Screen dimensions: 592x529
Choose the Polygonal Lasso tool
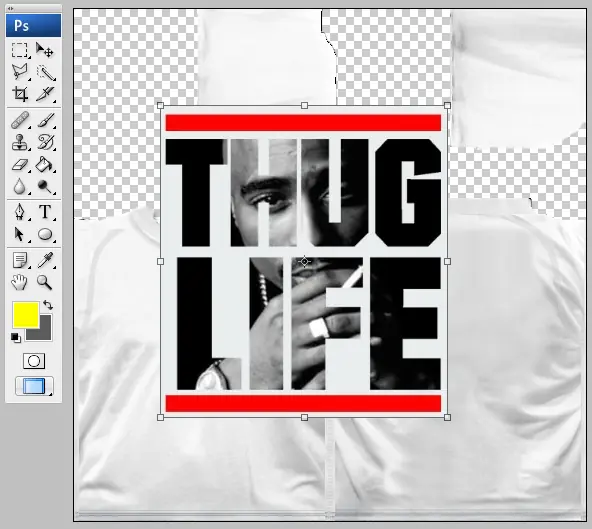(x=20, y=72)
